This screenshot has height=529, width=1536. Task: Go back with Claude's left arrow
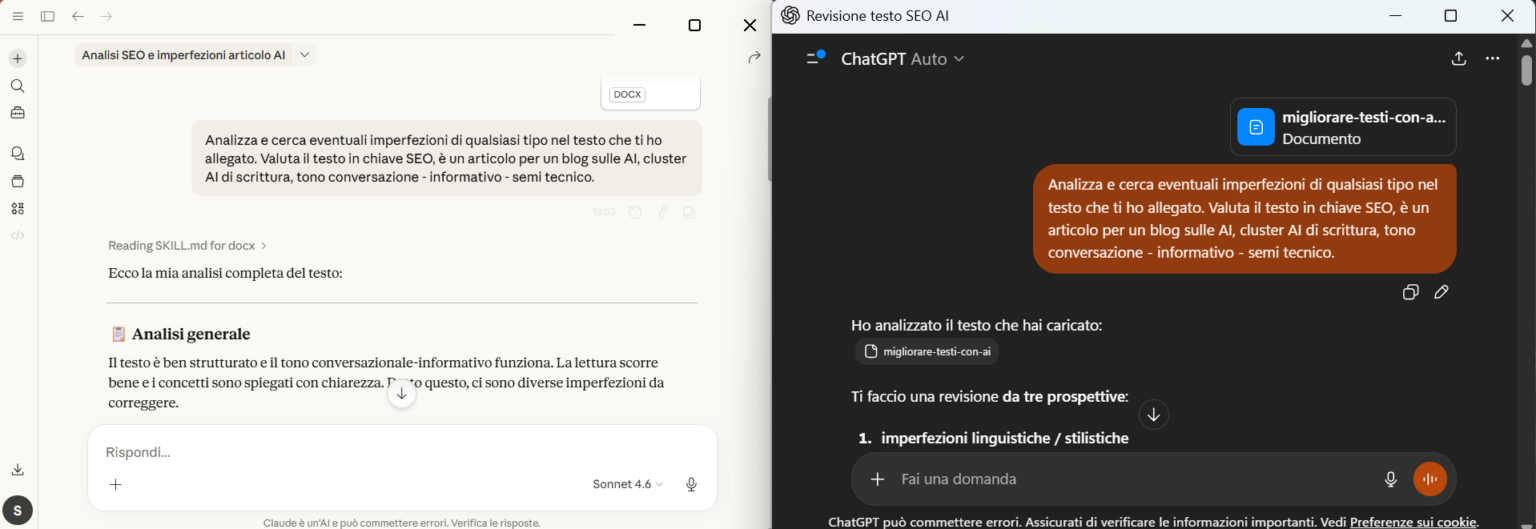(78, 16)
